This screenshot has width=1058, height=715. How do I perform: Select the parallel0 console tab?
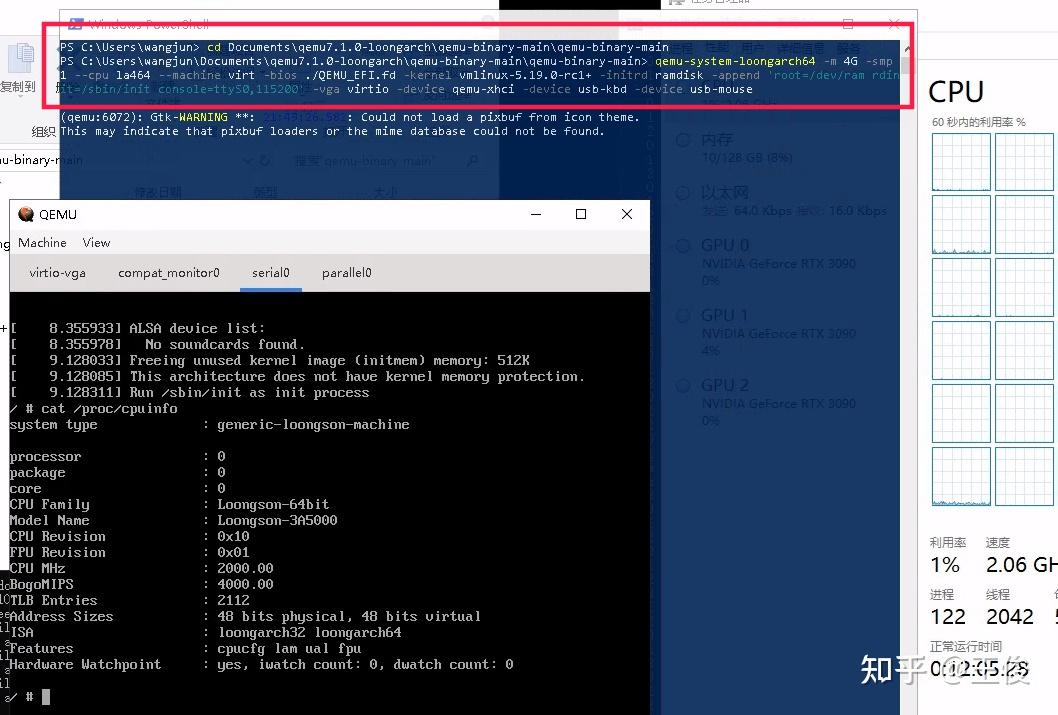pyautogui.click(x=346, y=272)
